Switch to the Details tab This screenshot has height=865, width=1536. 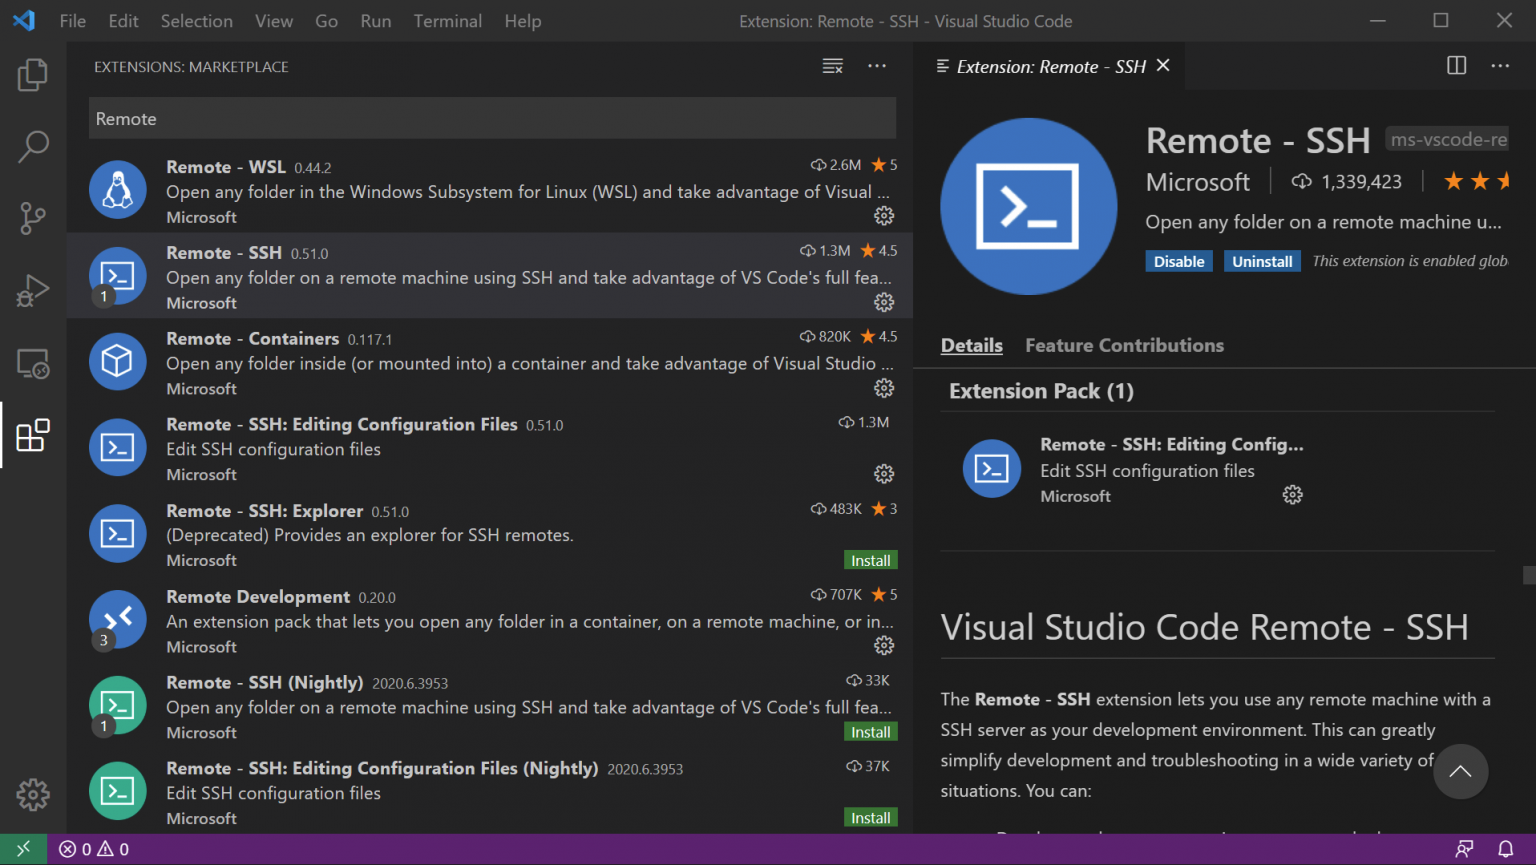pos(972,345)
